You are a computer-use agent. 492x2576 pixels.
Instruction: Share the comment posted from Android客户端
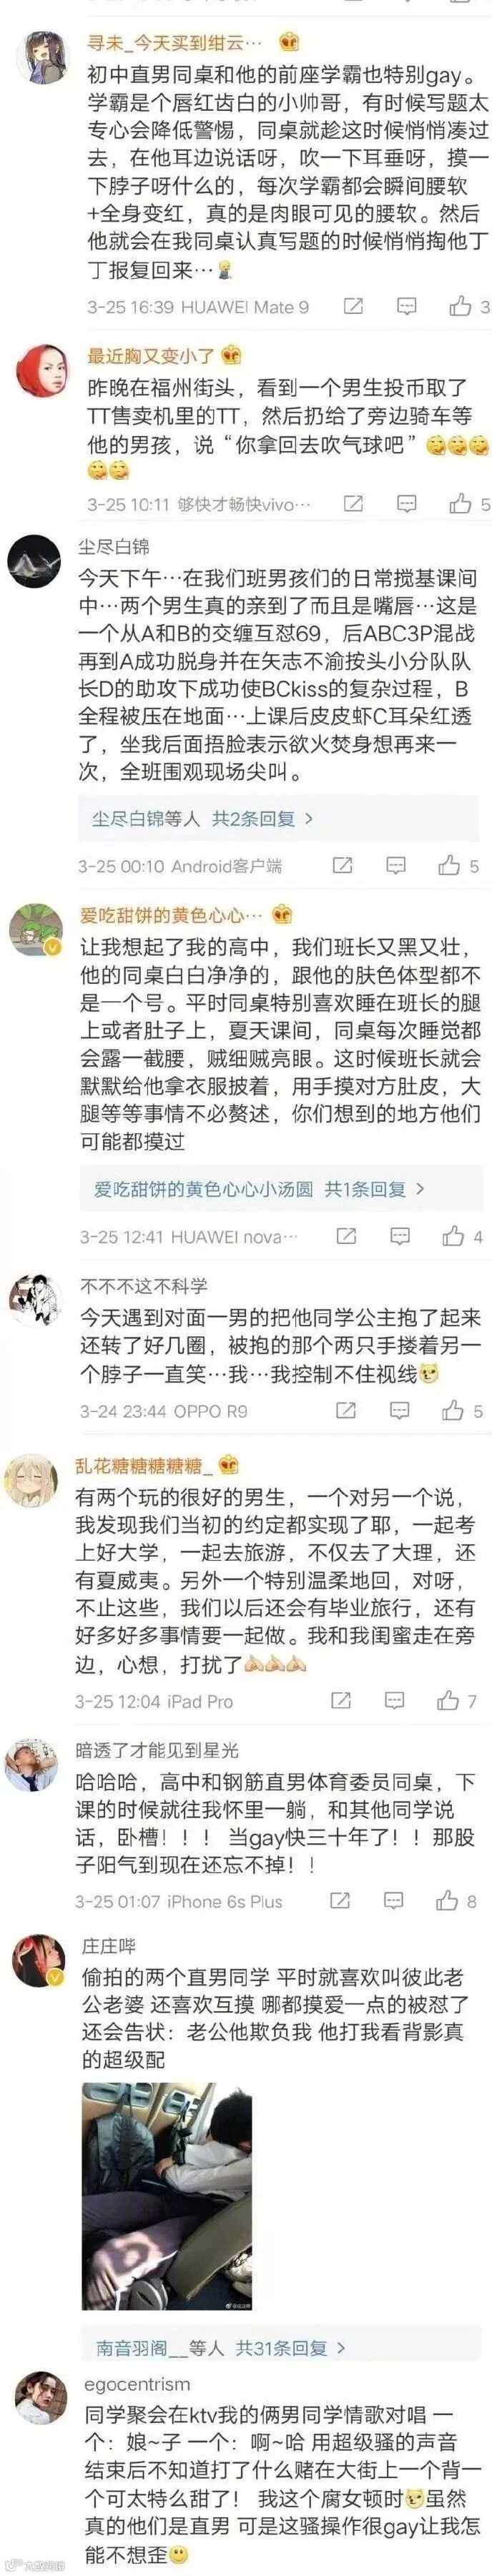342,864
